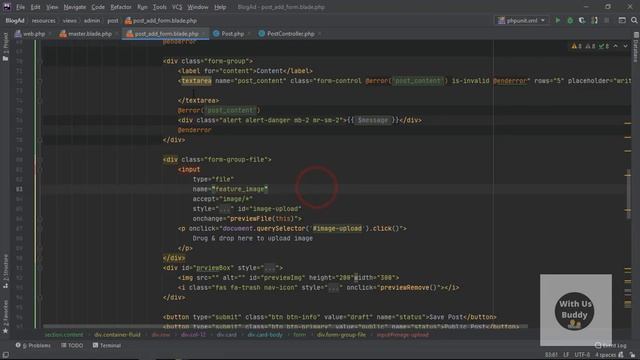Open the Refactor menu
Image resolution: width=640 pixels, height=360 pixels.
(121, 7)
